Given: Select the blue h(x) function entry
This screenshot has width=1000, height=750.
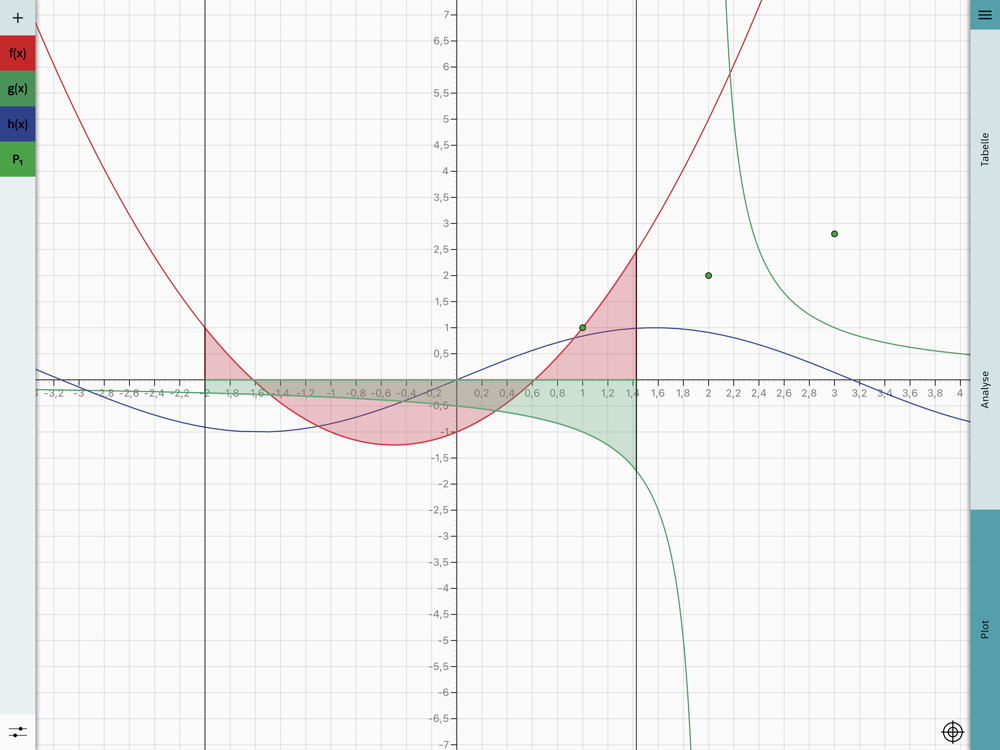Looking at the screenshot, I should tap(17, 124).
